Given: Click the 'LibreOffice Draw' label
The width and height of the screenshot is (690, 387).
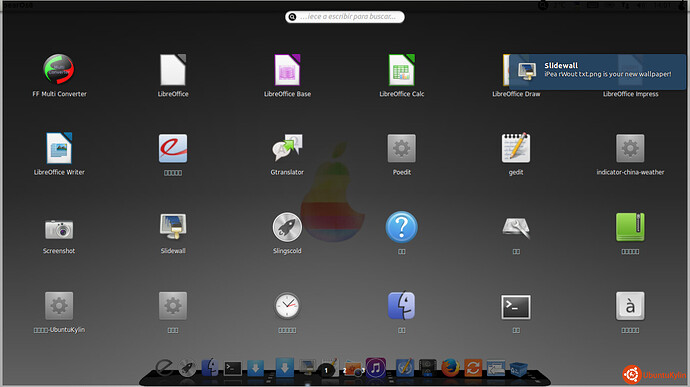Looking at the screenshot, I should [x=516, y=94].
